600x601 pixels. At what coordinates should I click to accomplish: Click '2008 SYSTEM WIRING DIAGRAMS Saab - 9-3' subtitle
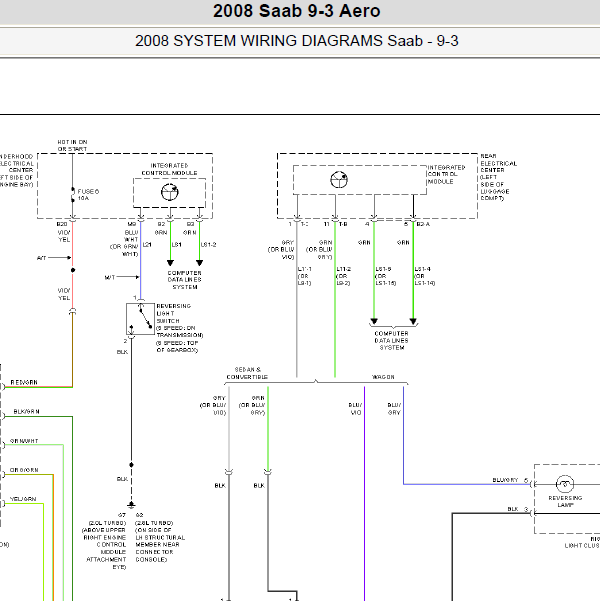pos(296,41)
